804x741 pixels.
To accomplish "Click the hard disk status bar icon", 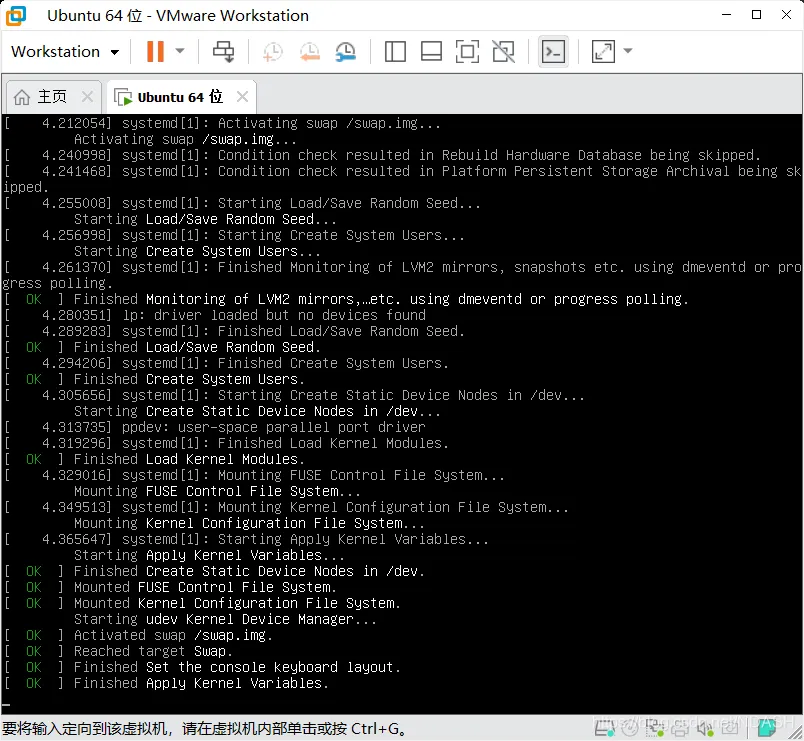I will (604, 729).
